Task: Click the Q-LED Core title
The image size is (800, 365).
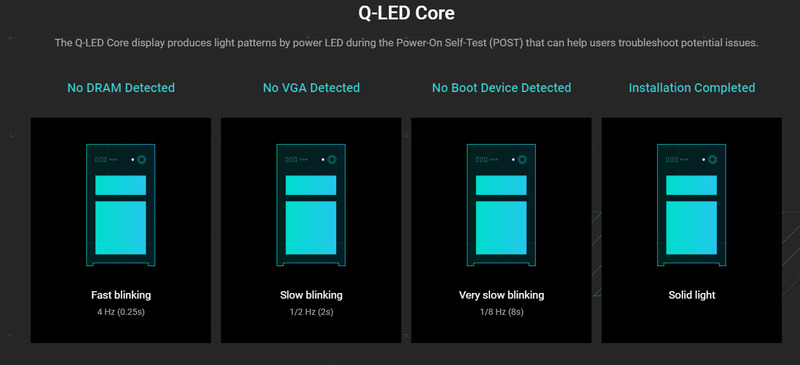Action: tap(406, 13)
